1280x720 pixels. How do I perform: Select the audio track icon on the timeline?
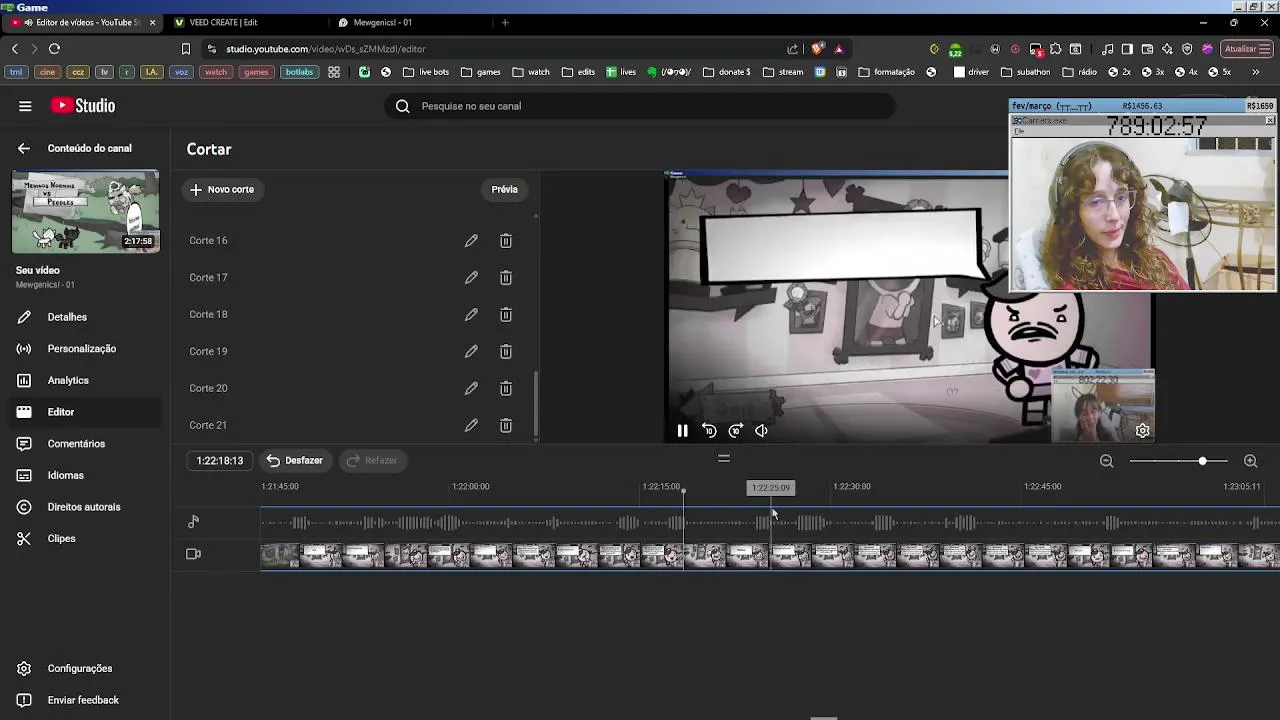193,521
